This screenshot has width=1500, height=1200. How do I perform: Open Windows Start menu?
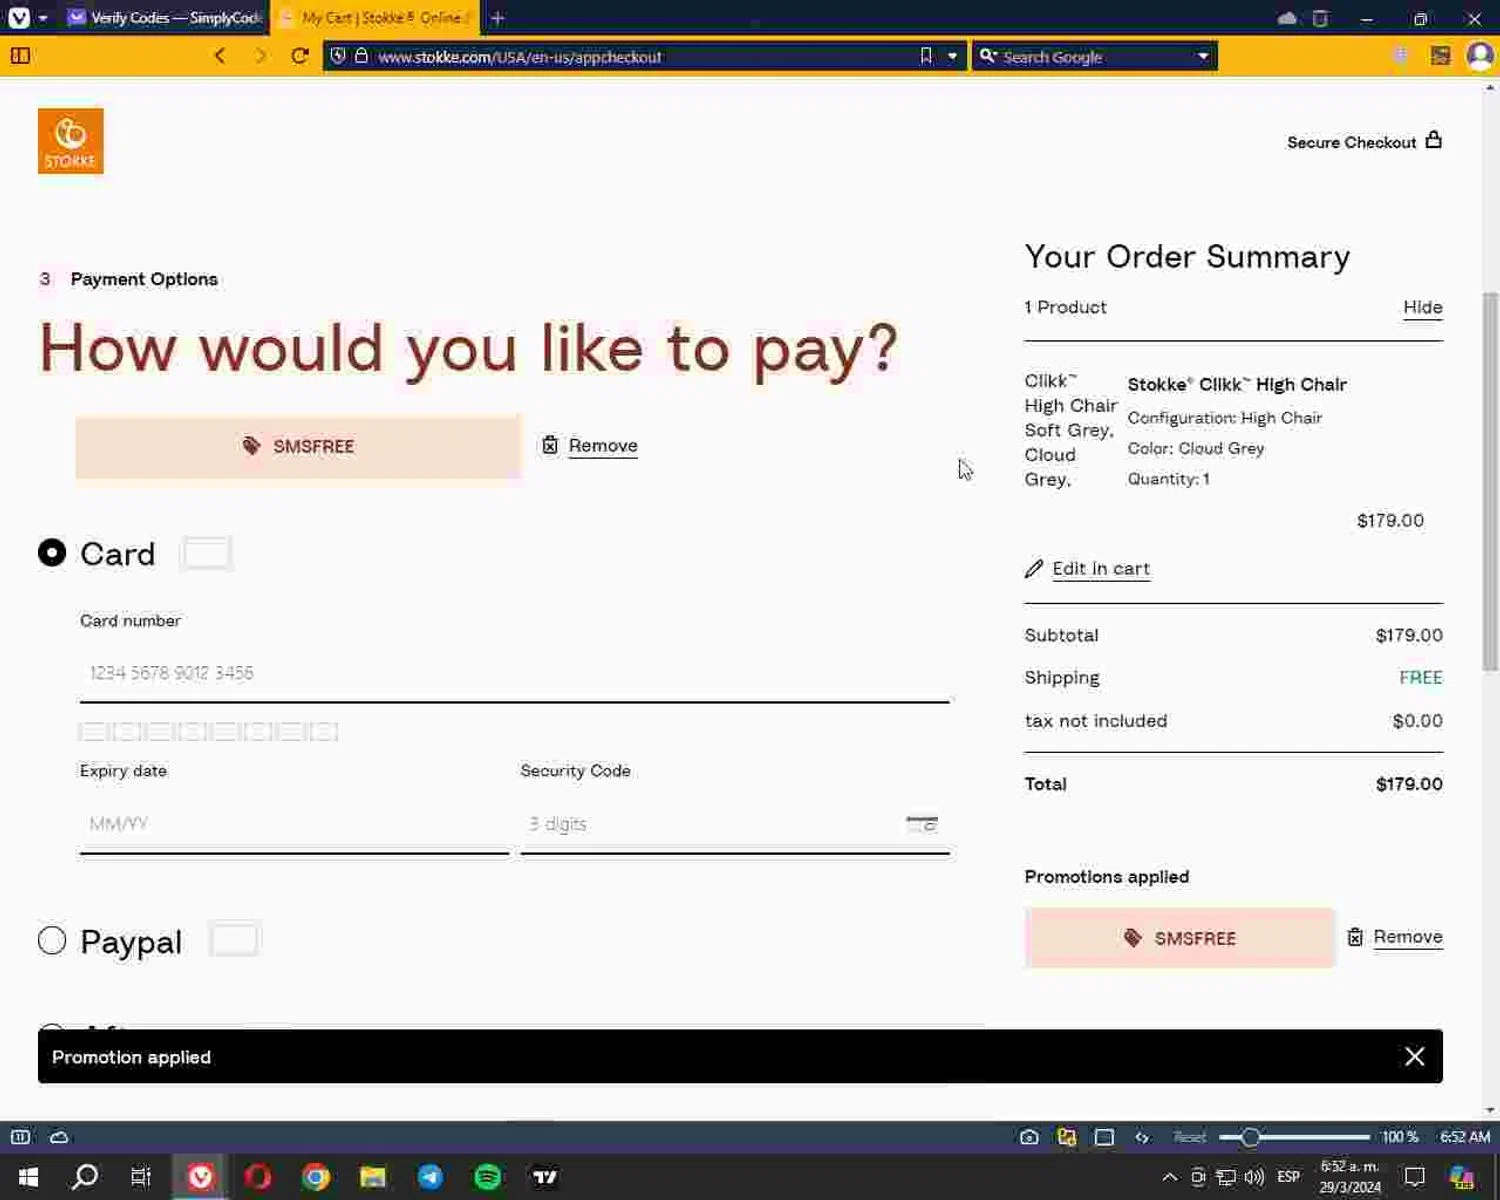tap(28, 1177)
